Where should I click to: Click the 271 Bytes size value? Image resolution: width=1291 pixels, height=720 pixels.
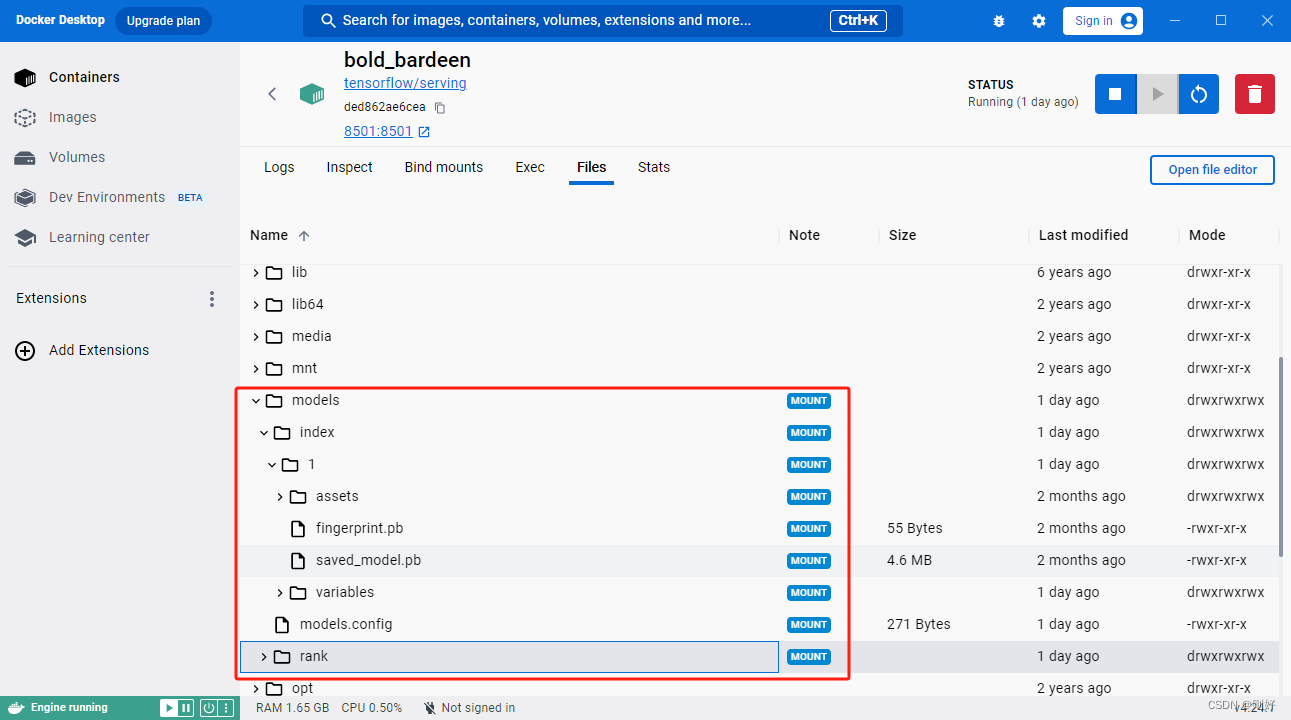pos(918,624)
